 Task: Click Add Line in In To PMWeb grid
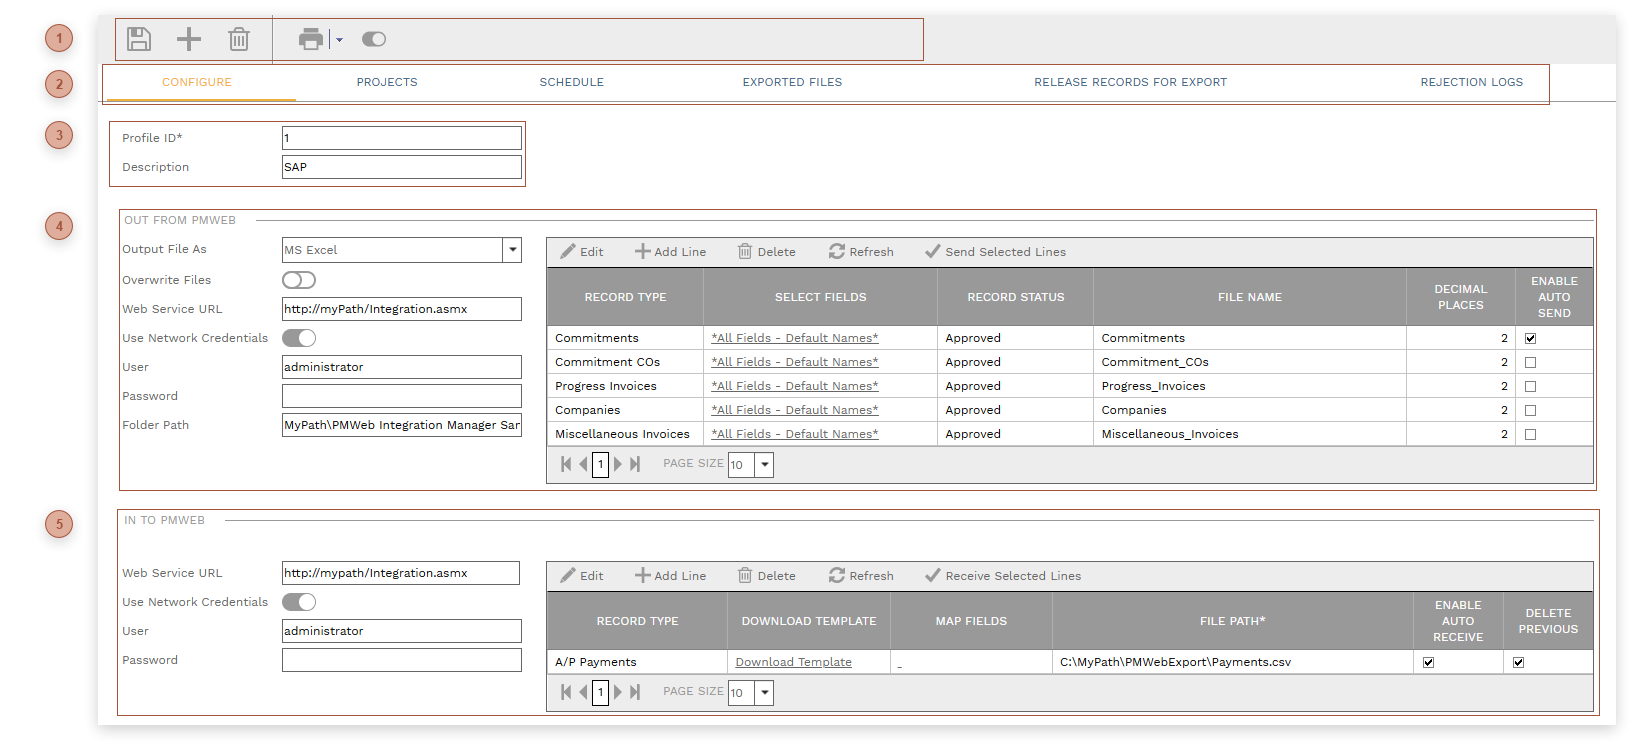point(671,576)
